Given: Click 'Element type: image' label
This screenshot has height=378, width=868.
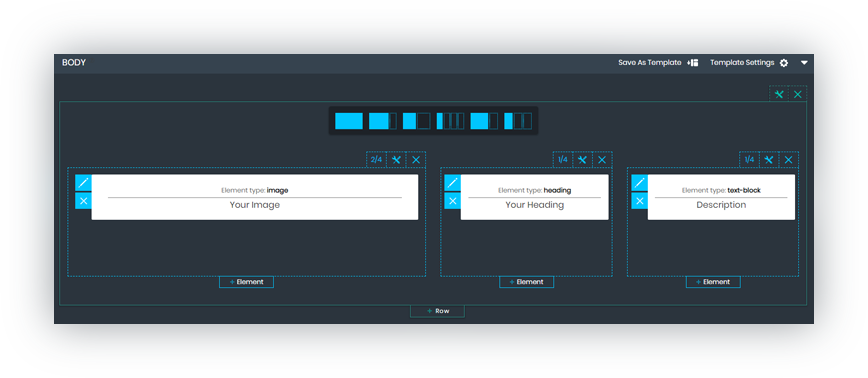Looking at the screenshot, I should click(255, 190).
